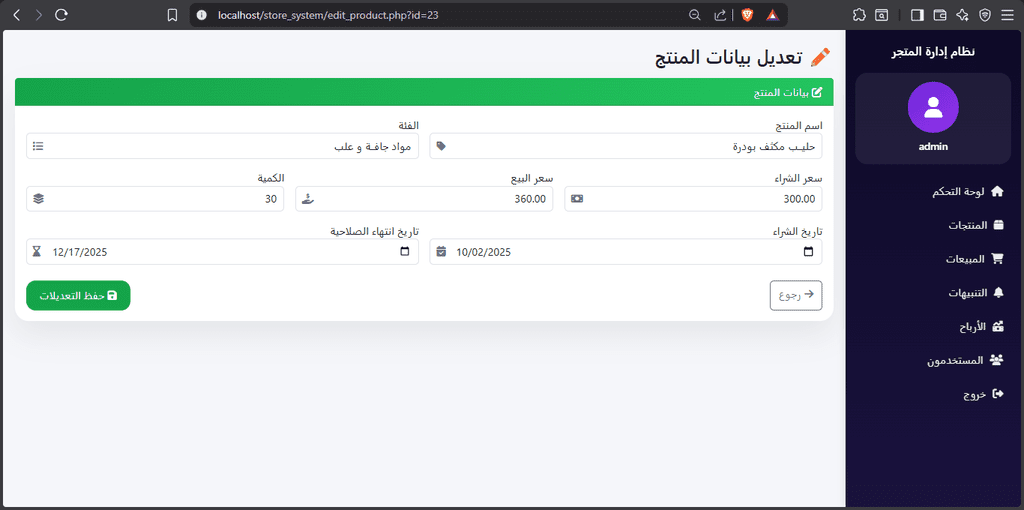Click the admin user avatar

tap(933, 108)
